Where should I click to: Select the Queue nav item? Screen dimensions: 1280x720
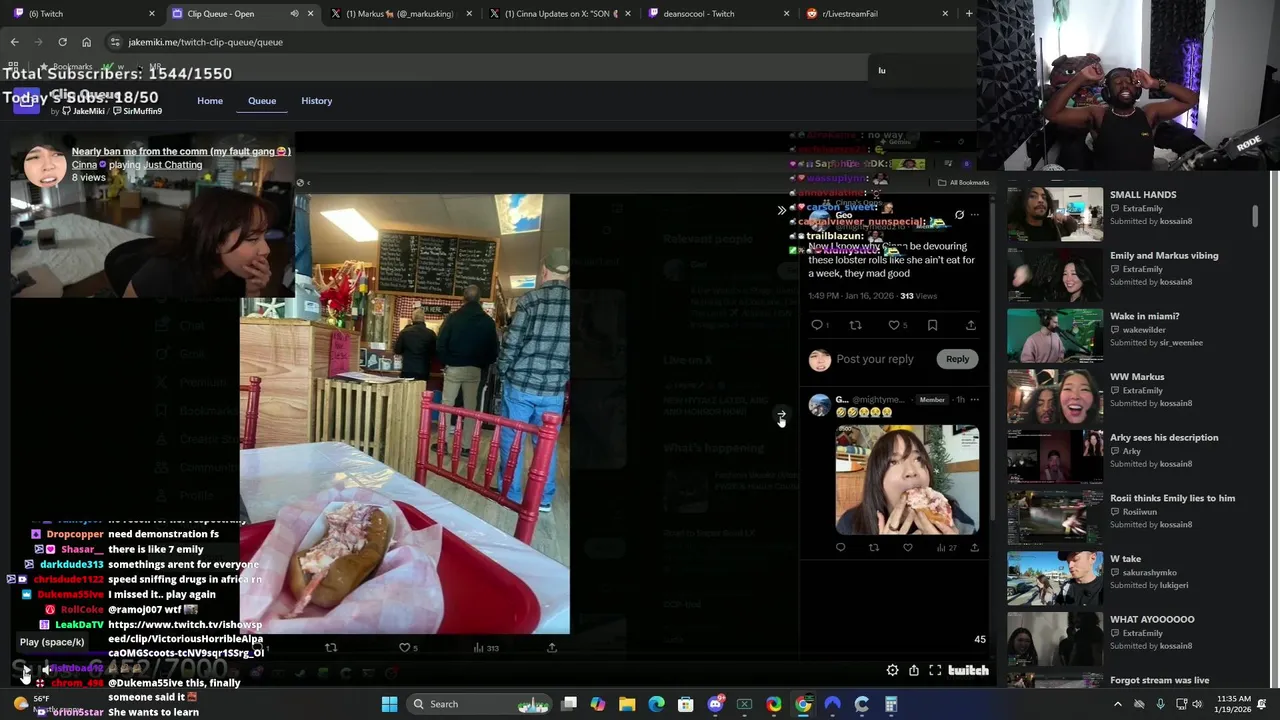point(262,101)
